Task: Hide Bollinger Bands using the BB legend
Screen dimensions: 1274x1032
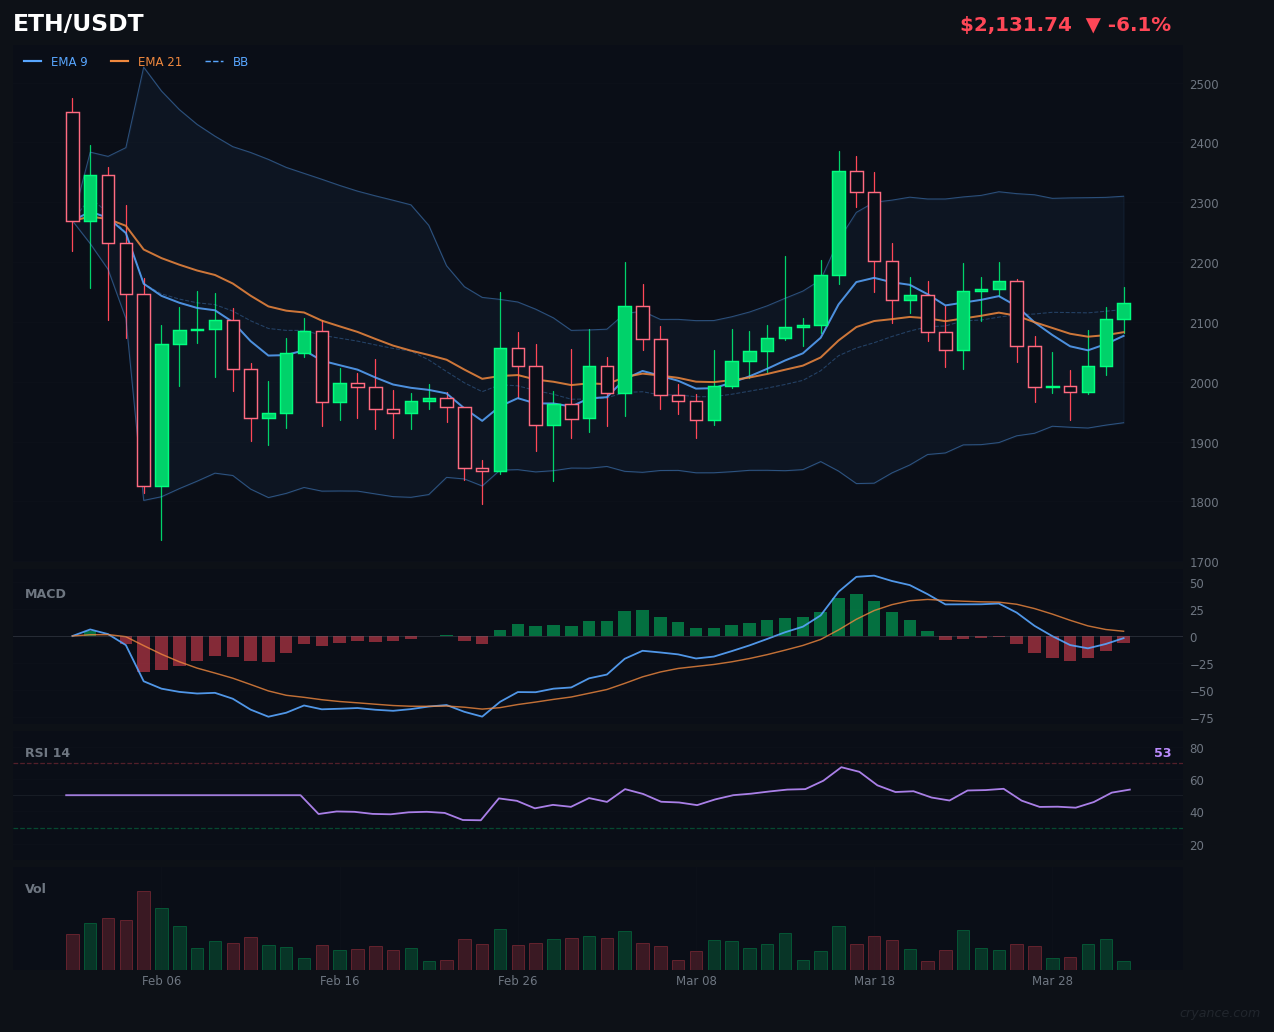Action: [239, 61]
